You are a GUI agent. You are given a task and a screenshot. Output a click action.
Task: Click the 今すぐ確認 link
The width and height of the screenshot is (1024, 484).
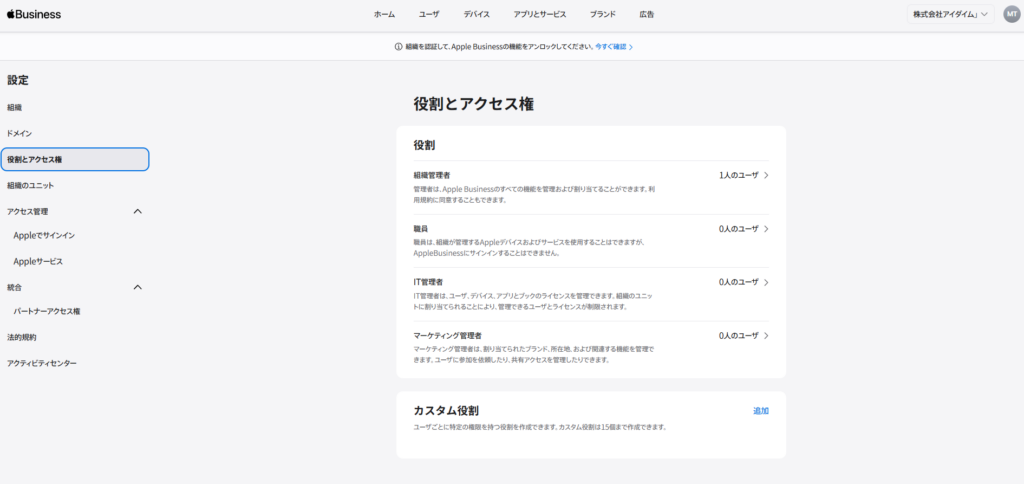pyautogui.click(x=613, y=47)
